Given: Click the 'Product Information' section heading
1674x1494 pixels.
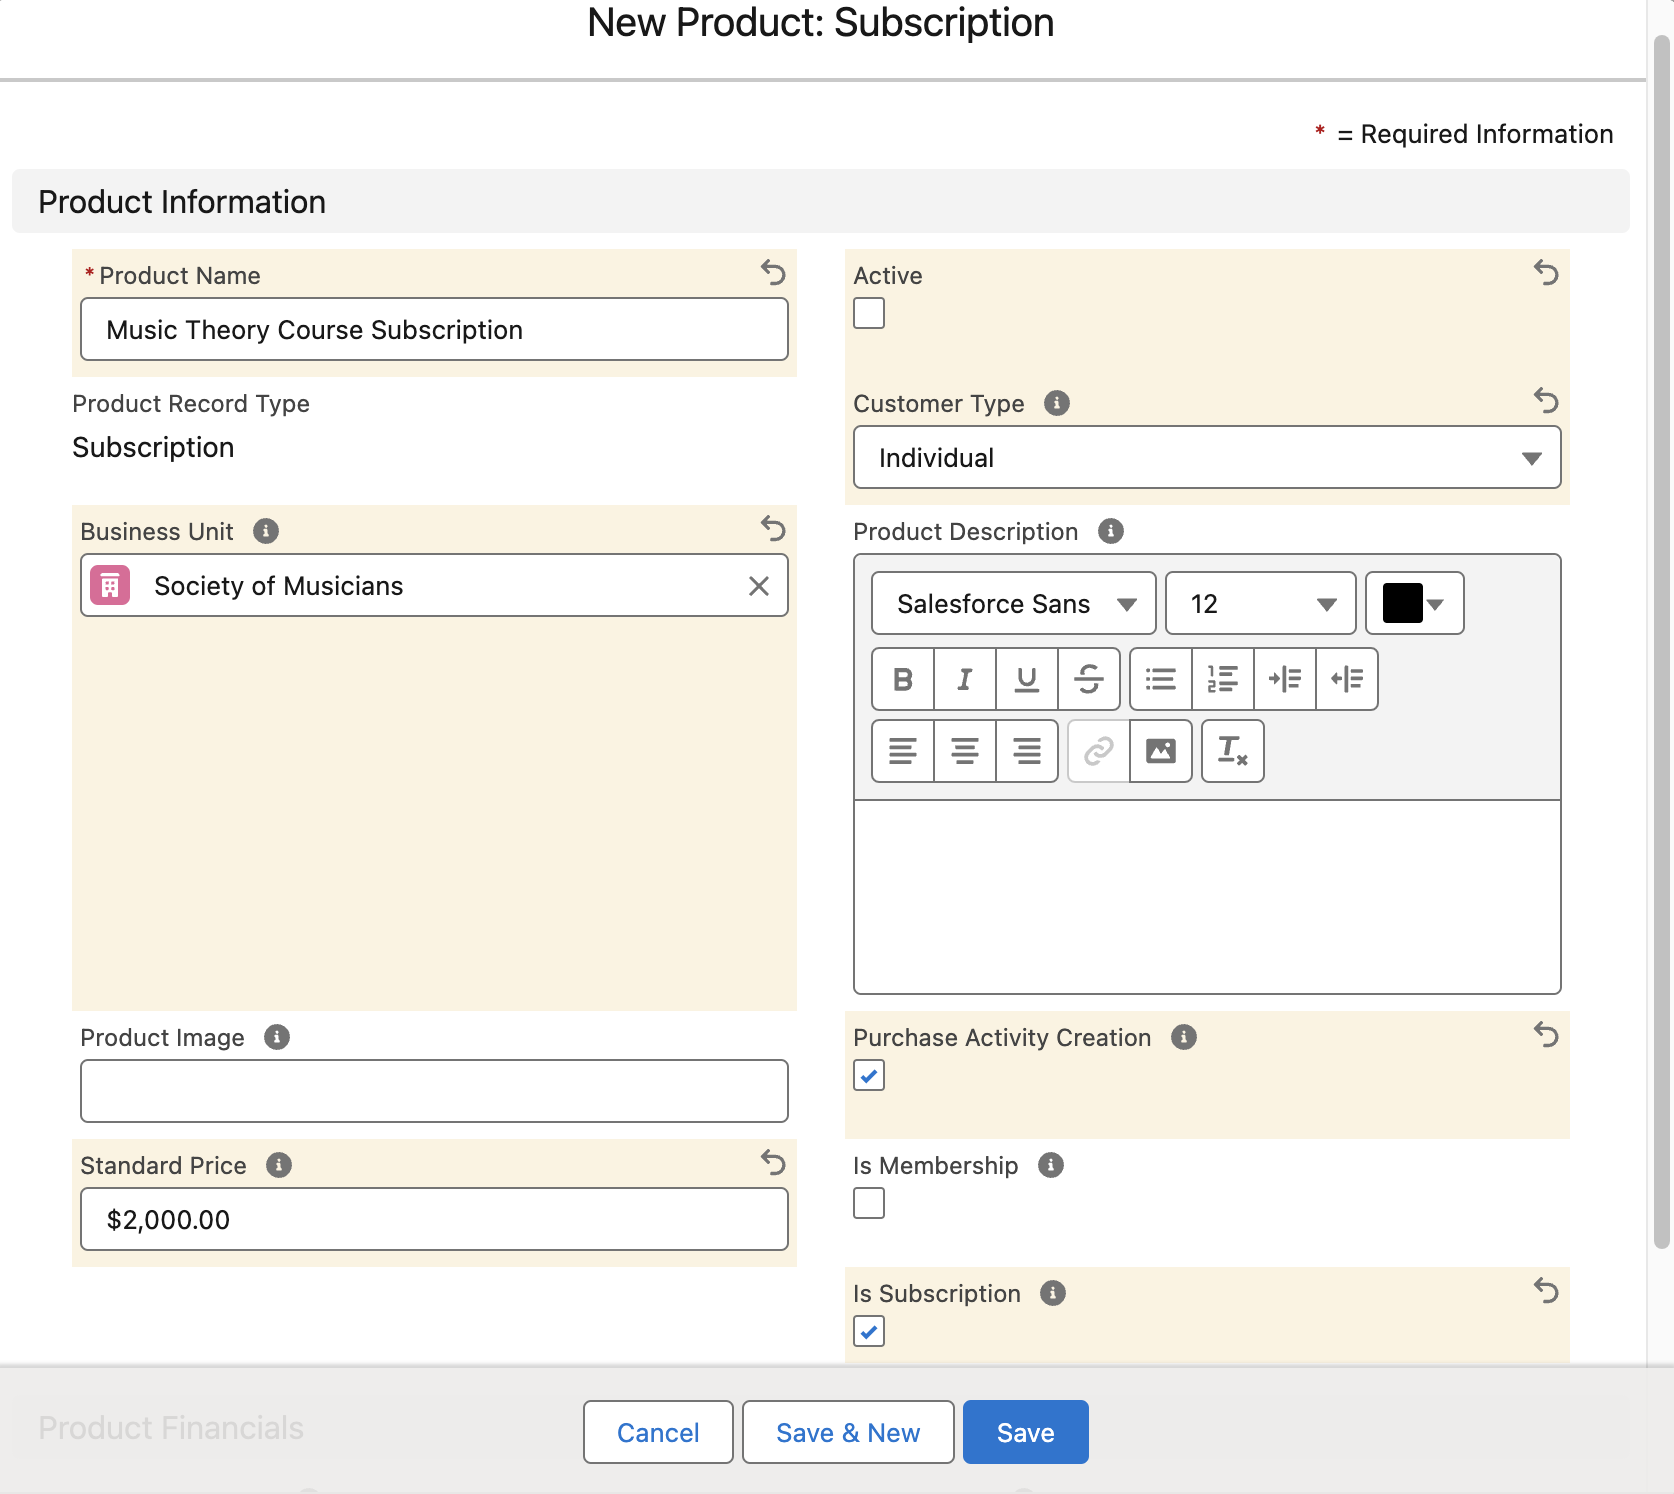Looking at the screenshot, I should [182, 202].
